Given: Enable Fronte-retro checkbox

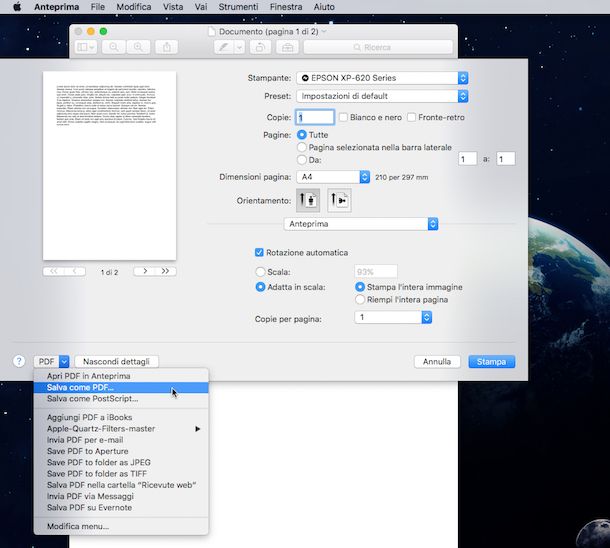Looking at the screenshot, I should (411, 117).
